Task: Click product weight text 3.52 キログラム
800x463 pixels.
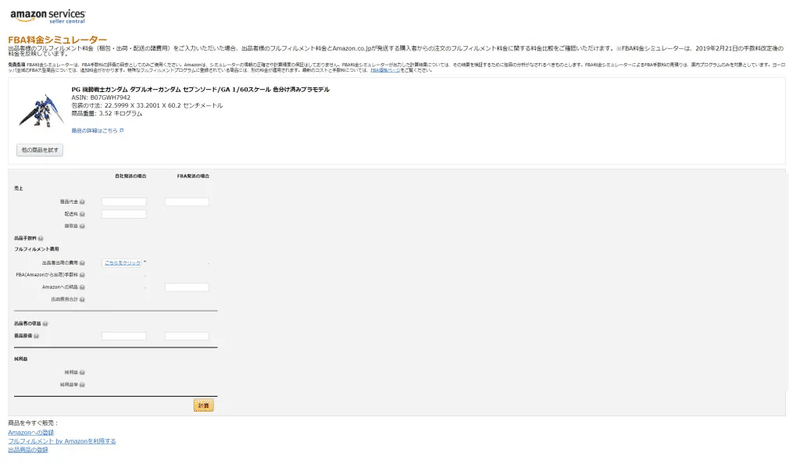Action: [x=107, y=114]
